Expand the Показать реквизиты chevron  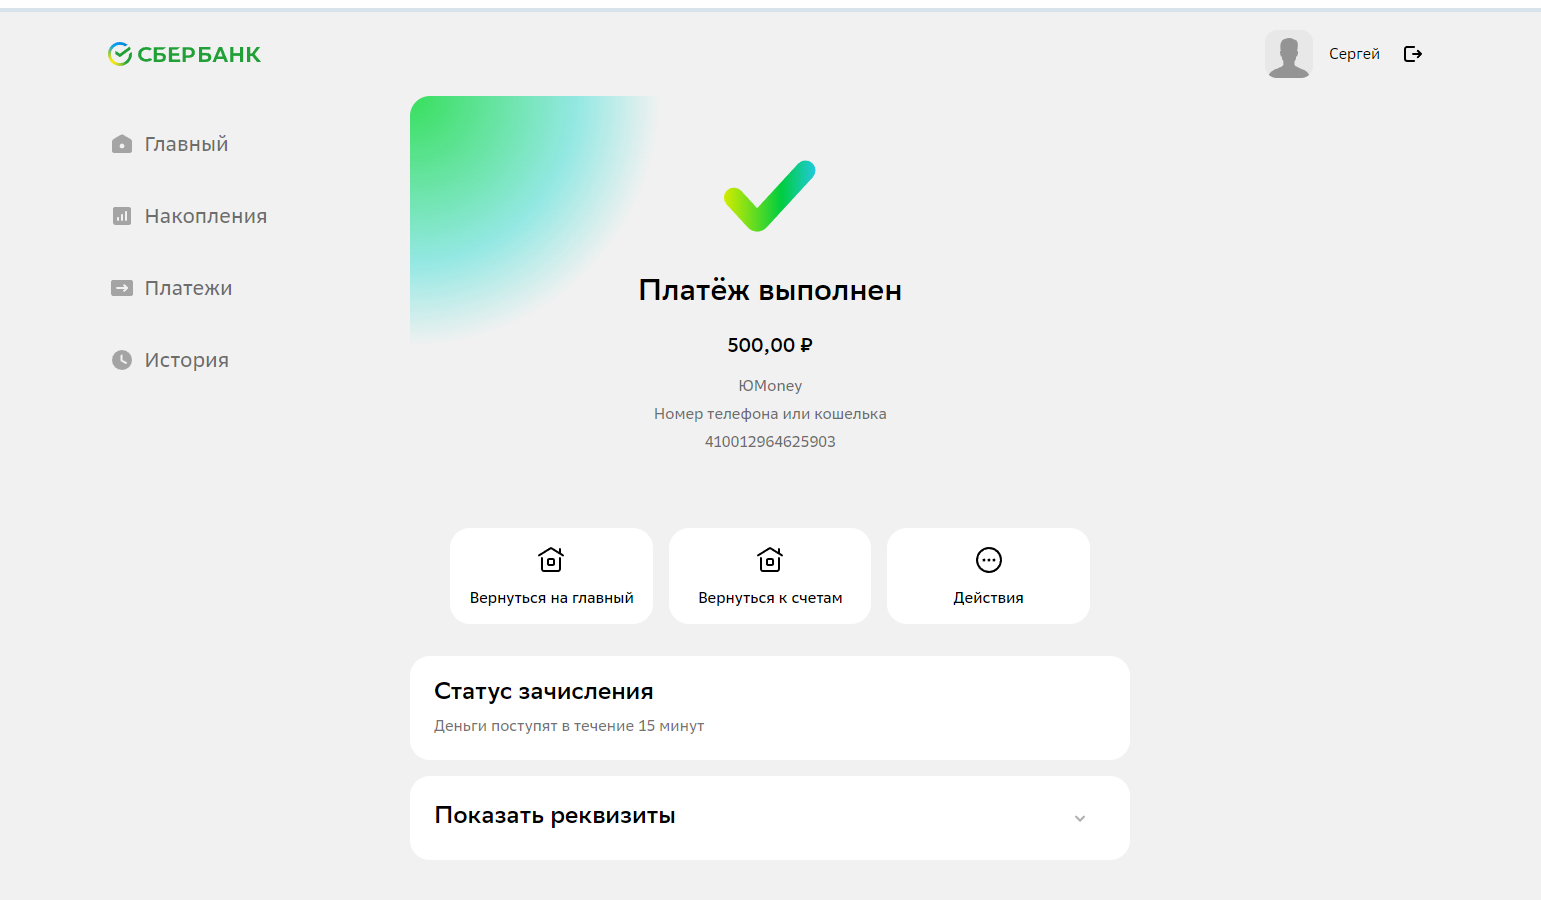(x=1080, y=818)
